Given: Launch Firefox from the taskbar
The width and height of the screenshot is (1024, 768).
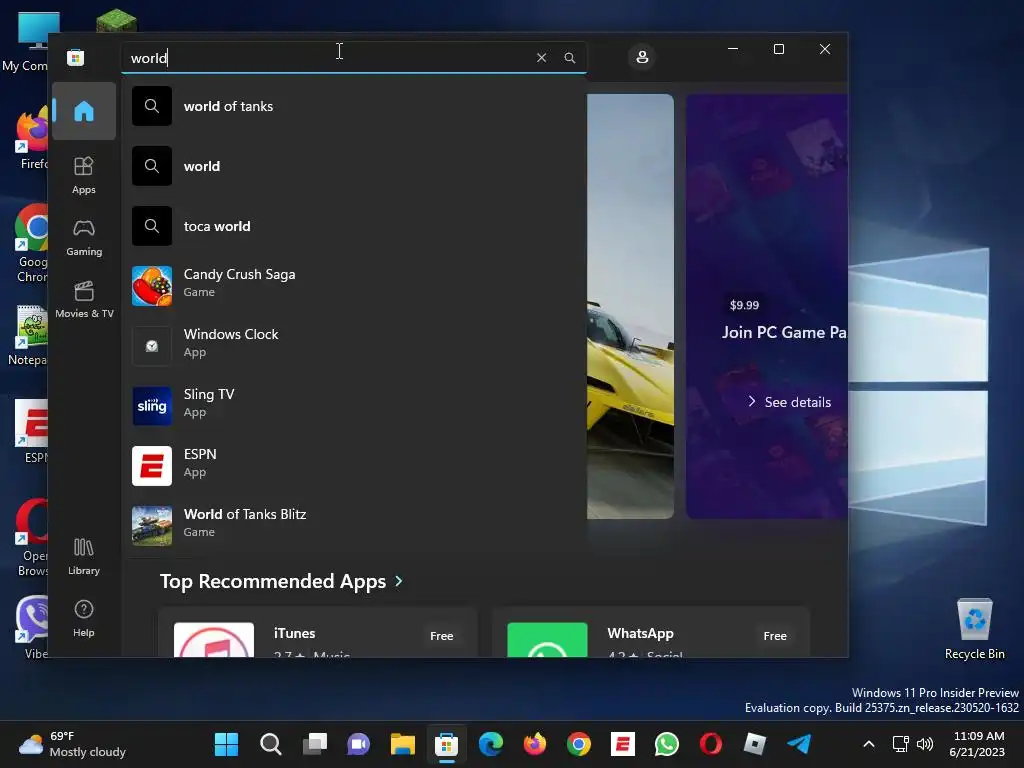Looking at the screenshot, I should pyautogui.click(x=535, y=744).
